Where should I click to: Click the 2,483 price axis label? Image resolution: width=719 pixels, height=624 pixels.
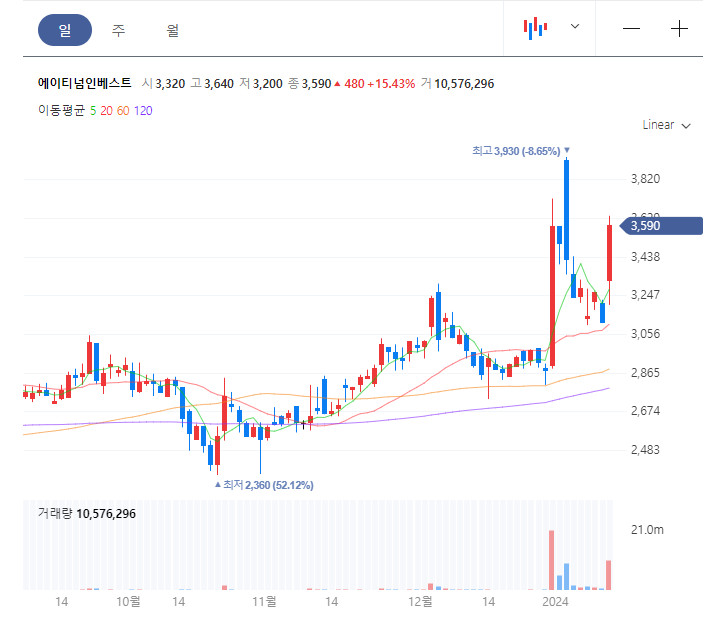(645, 450)
